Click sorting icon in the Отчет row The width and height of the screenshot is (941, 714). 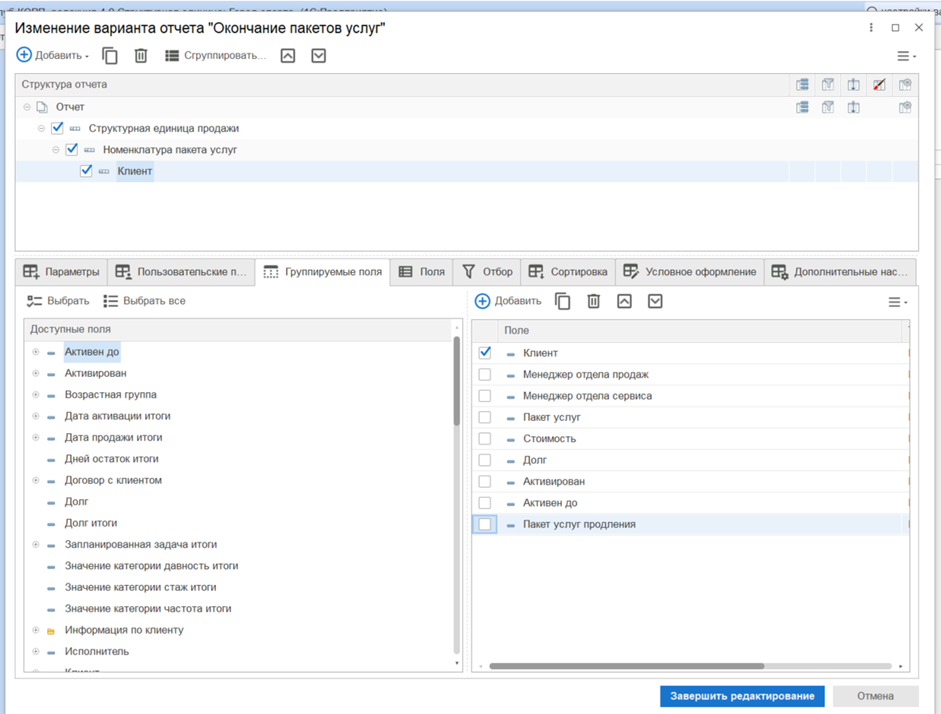tap(853, 107)
